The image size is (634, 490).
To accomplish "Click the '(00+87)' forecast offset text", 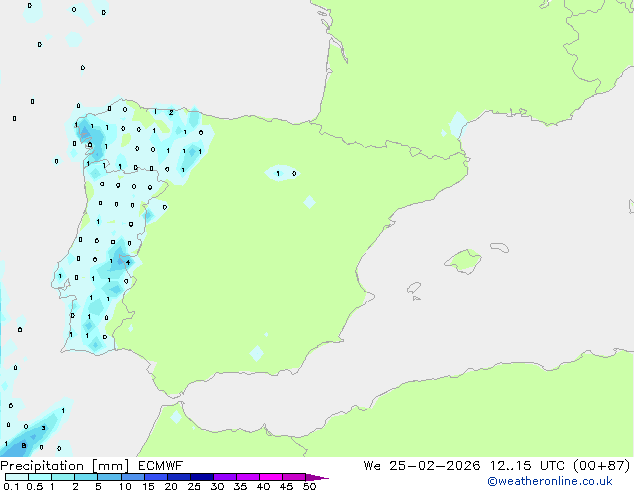I will [602, 466].
